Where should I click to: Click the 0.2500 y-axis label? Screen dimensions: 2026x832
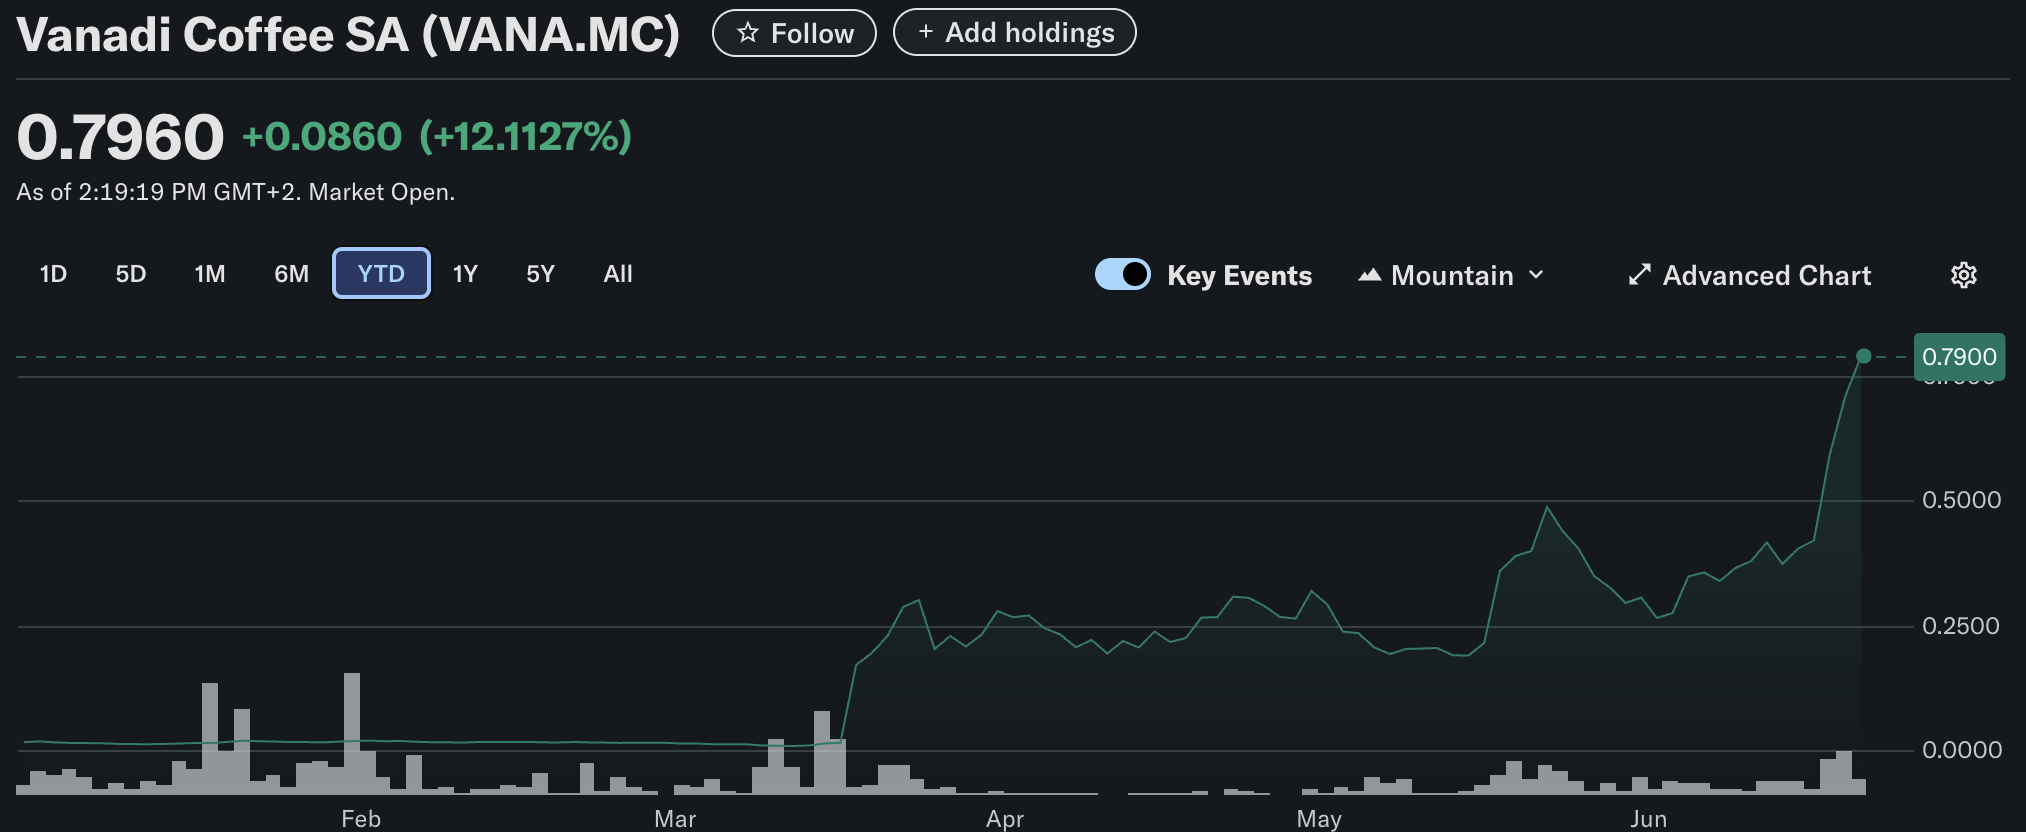tap(1961, 626)
